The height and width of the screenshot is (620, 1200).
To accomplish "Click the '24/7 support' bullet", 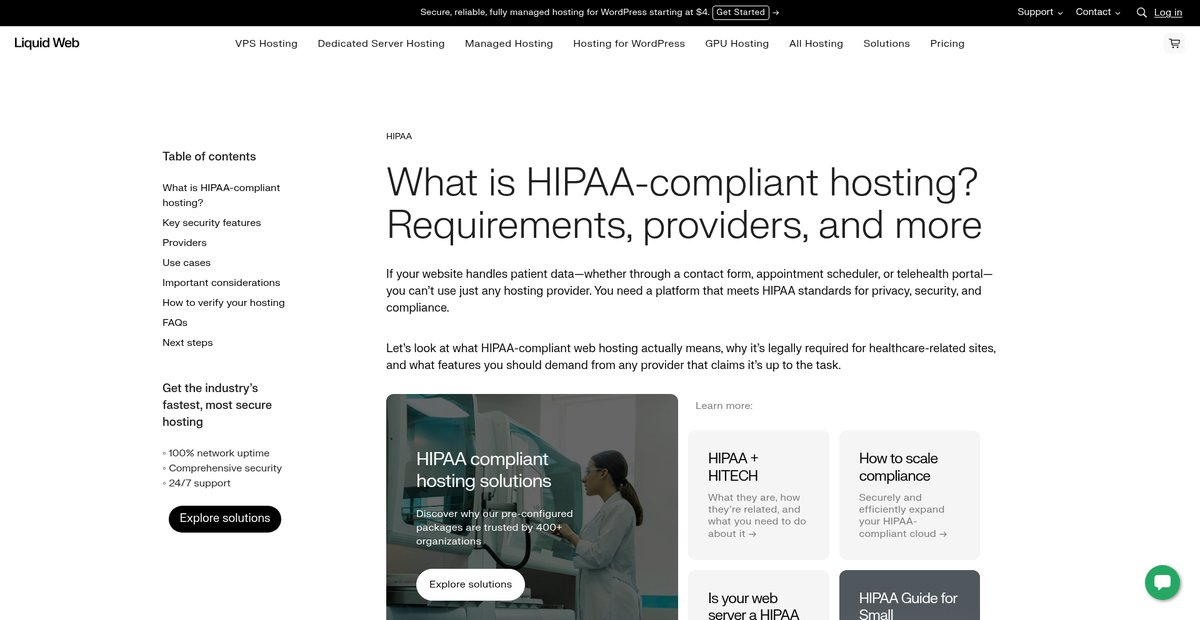I will pos(197,483).
